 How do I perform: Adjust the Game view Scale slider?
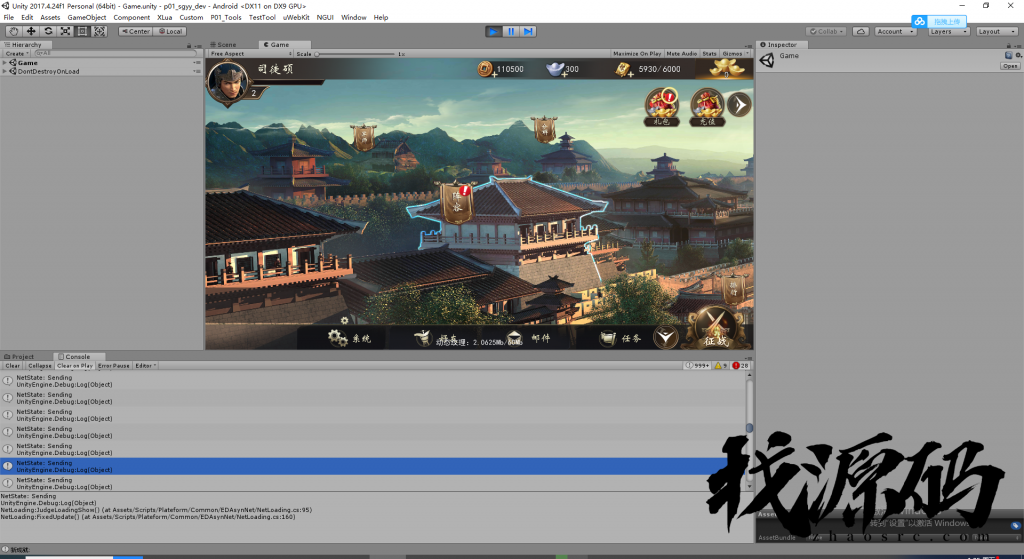pos(355,54)
